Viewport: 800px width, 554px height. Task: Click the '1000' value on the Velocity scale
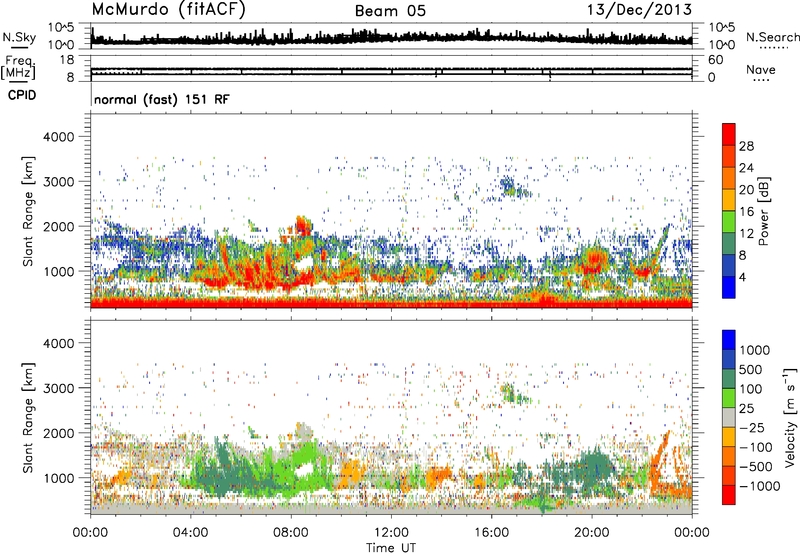[755, 350]
